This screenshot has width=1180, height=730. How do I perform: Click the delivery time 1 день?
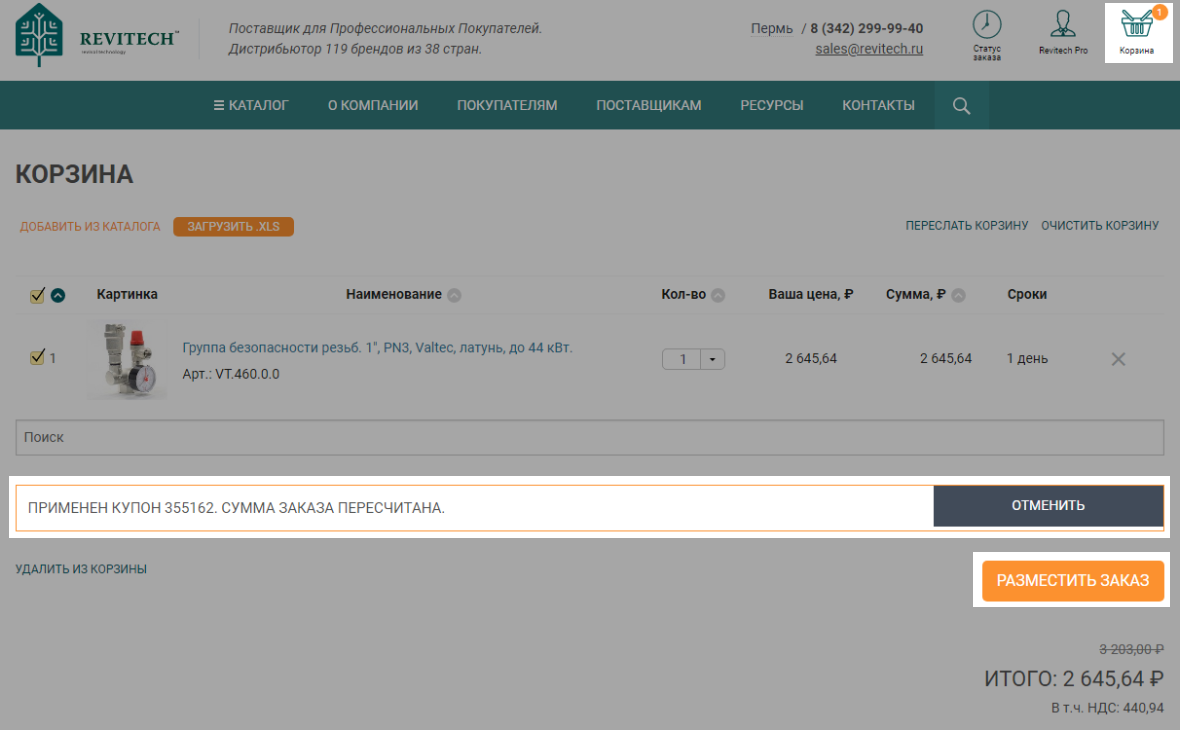point(1027,359)
